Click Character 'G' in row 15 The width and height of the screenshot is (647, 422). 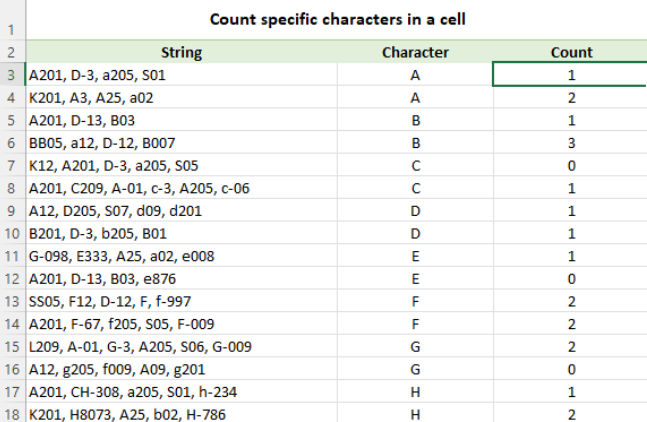tap(415, 347)
